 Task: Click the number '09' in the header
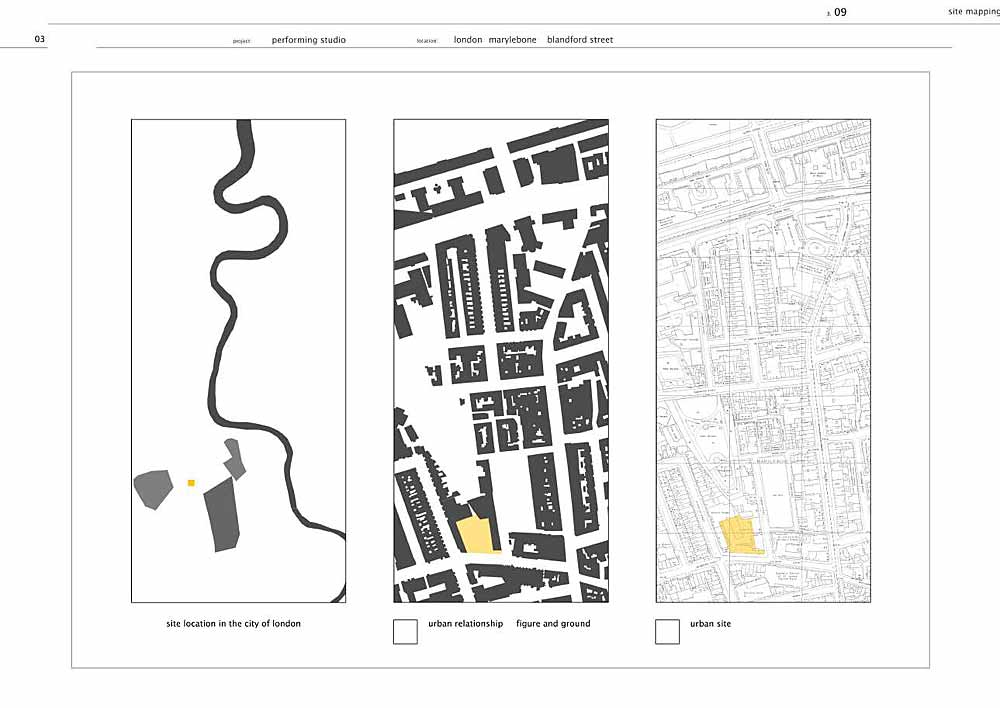click(x=840, y=12)
